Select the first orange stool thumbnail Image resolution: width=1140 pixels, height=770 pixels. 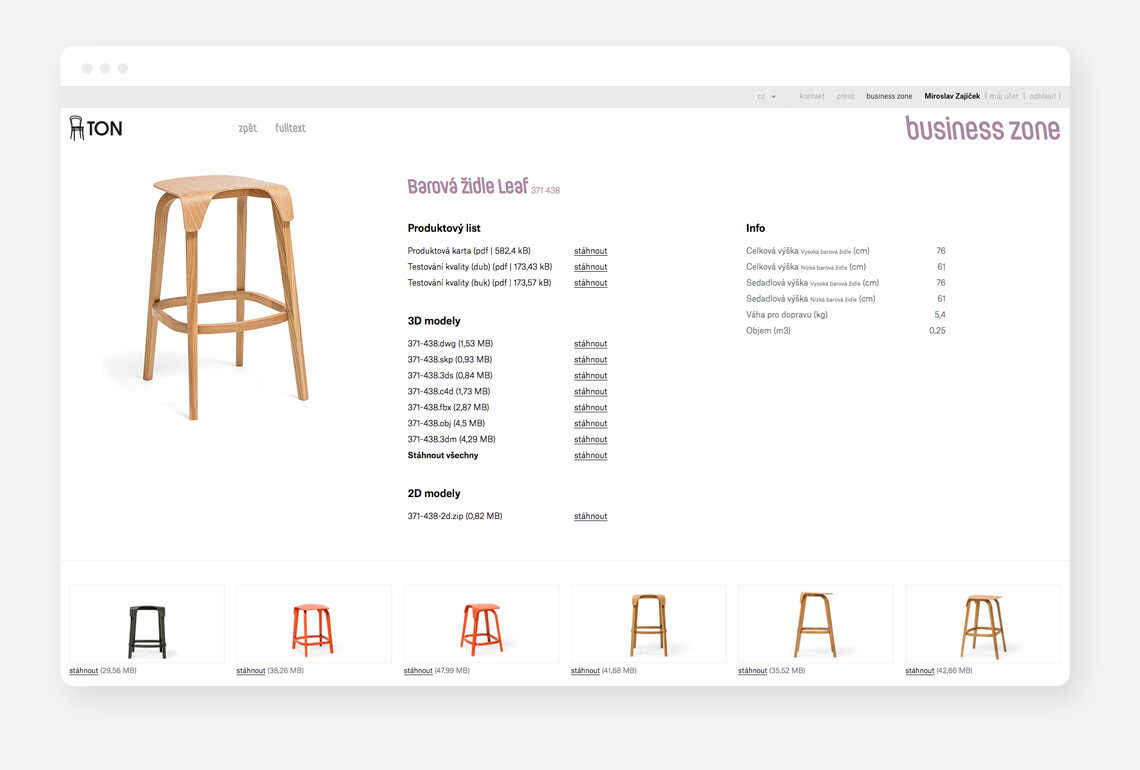pyautogui.click(x=313, y=625)
